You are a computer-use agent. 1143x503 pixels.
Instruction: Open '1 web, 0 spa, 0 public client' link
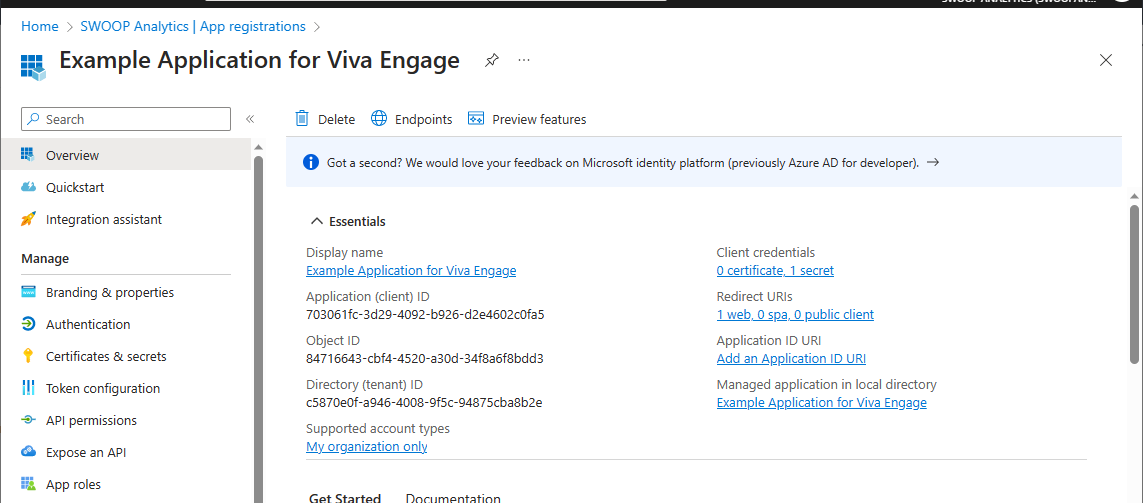pyautogui.click(x=795, y=315)
